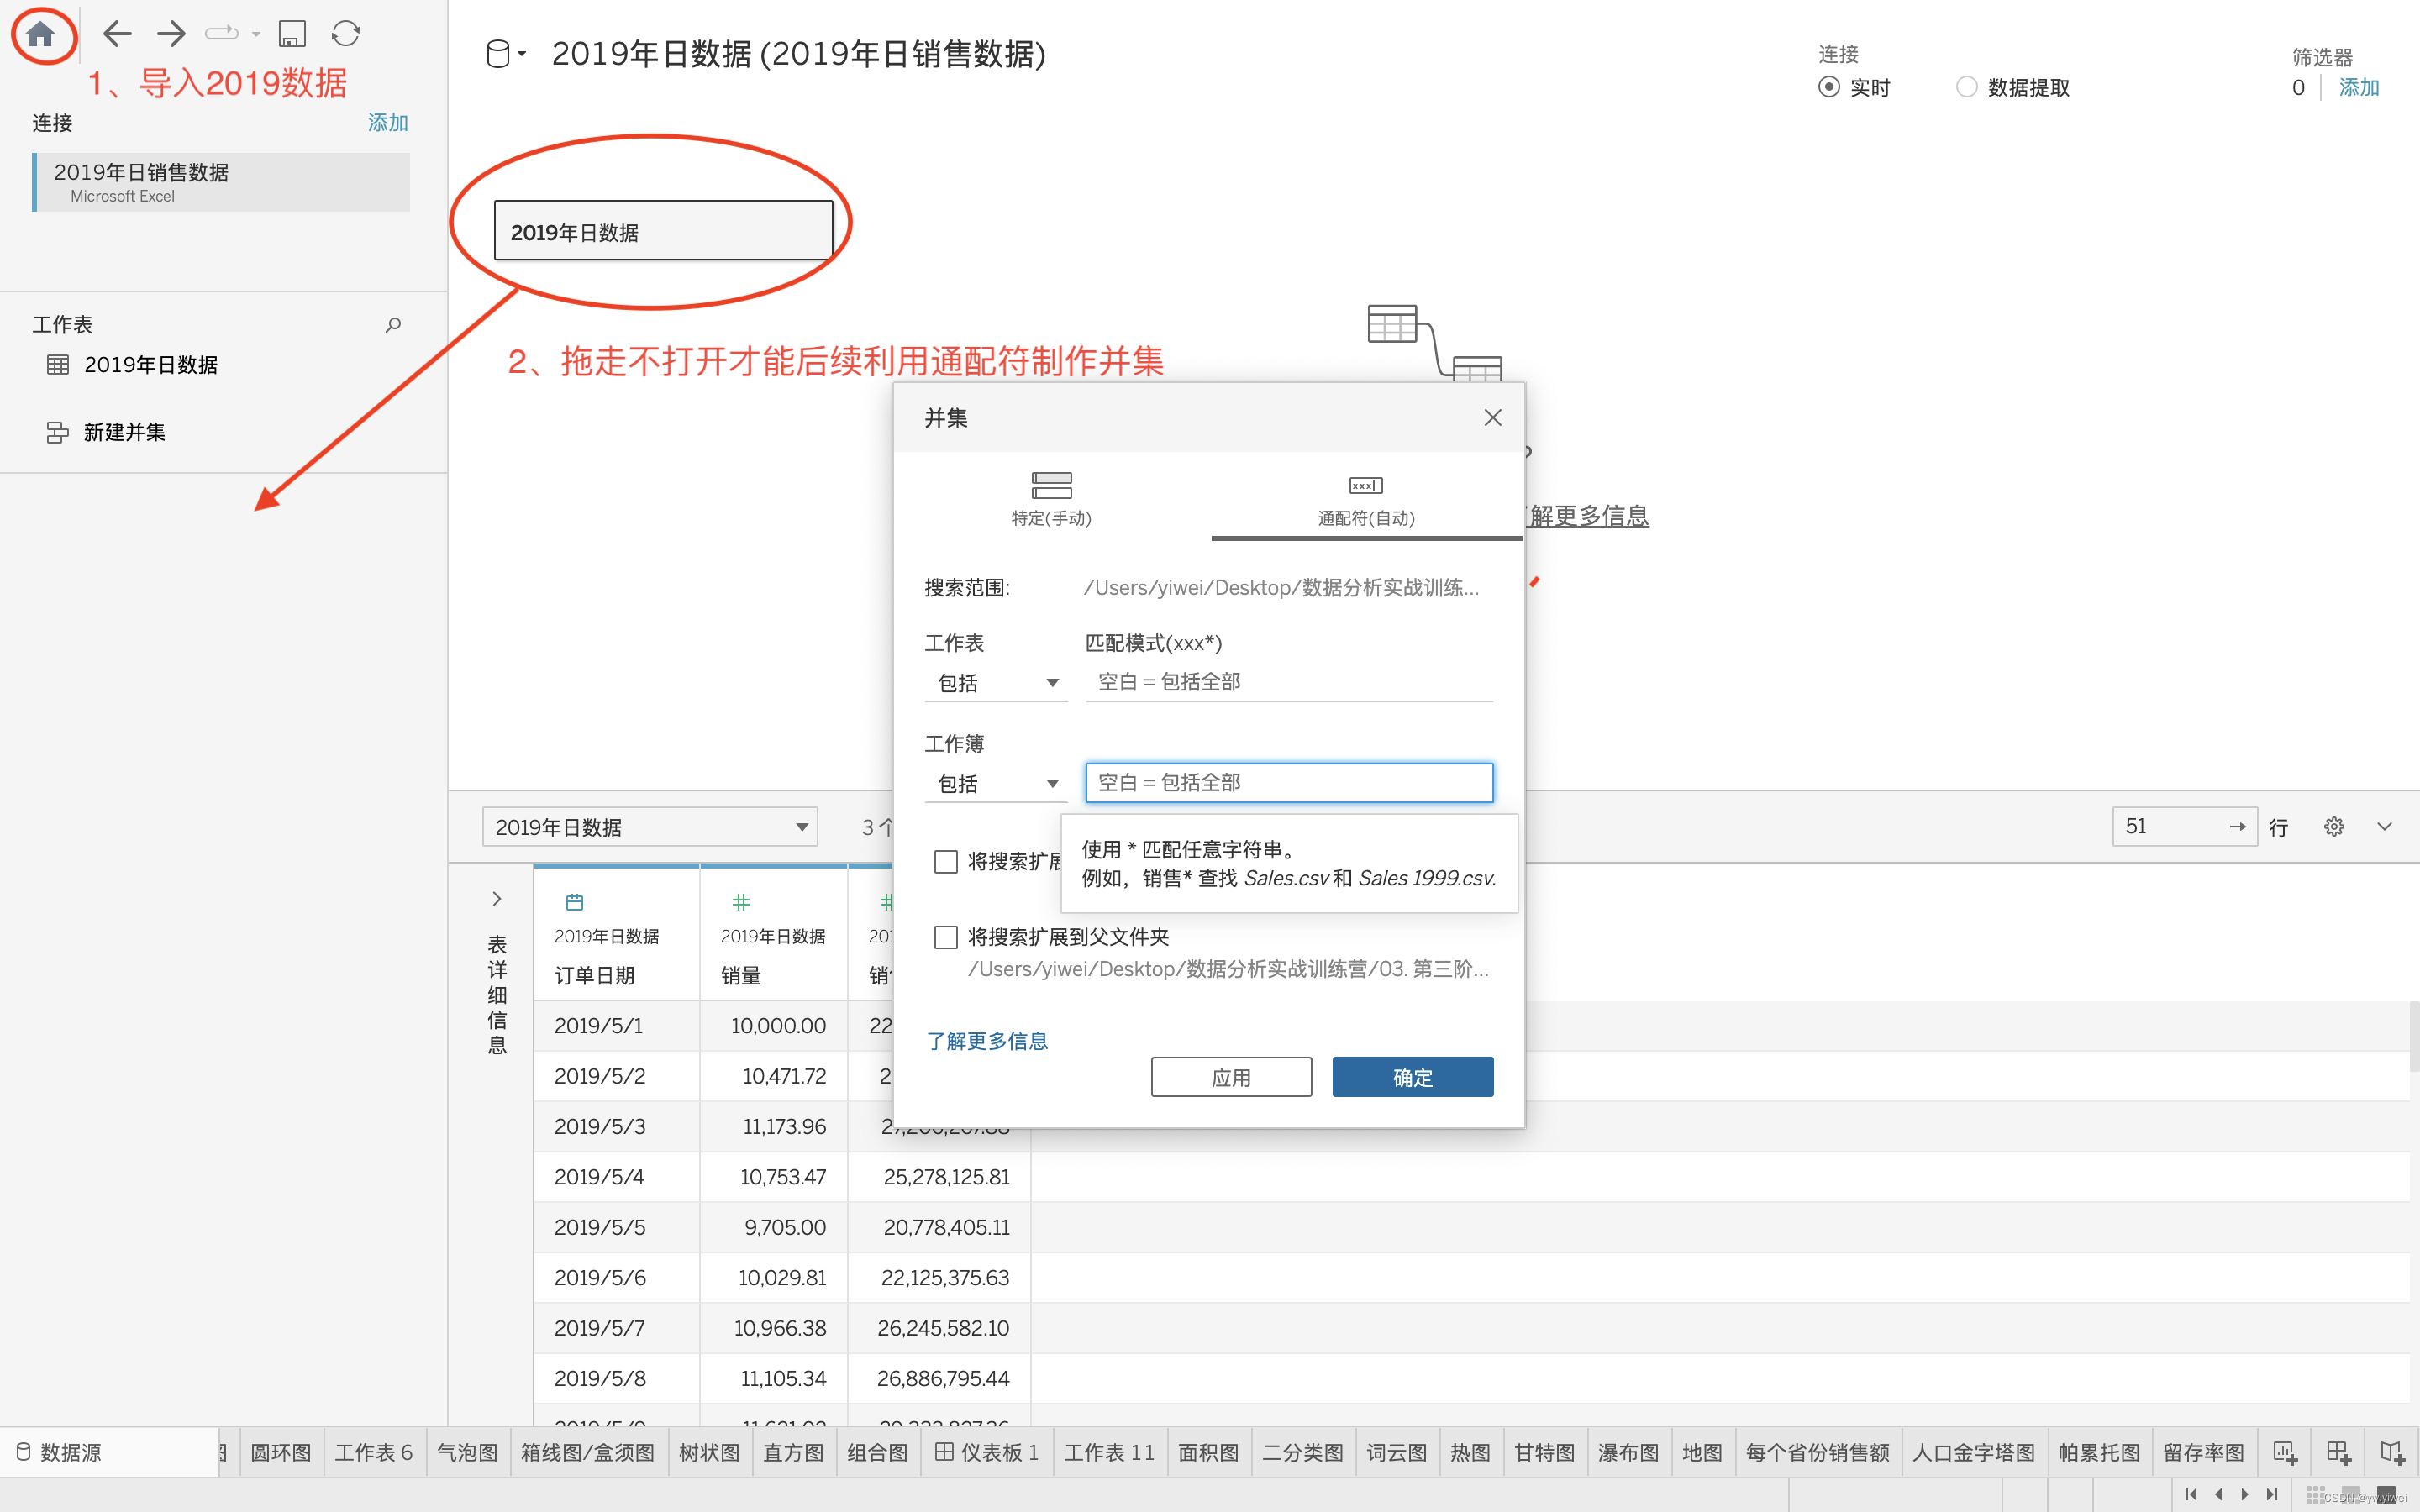
Task: Click the 确定 button in union dialog
Action: [x=1412, y=1077]
